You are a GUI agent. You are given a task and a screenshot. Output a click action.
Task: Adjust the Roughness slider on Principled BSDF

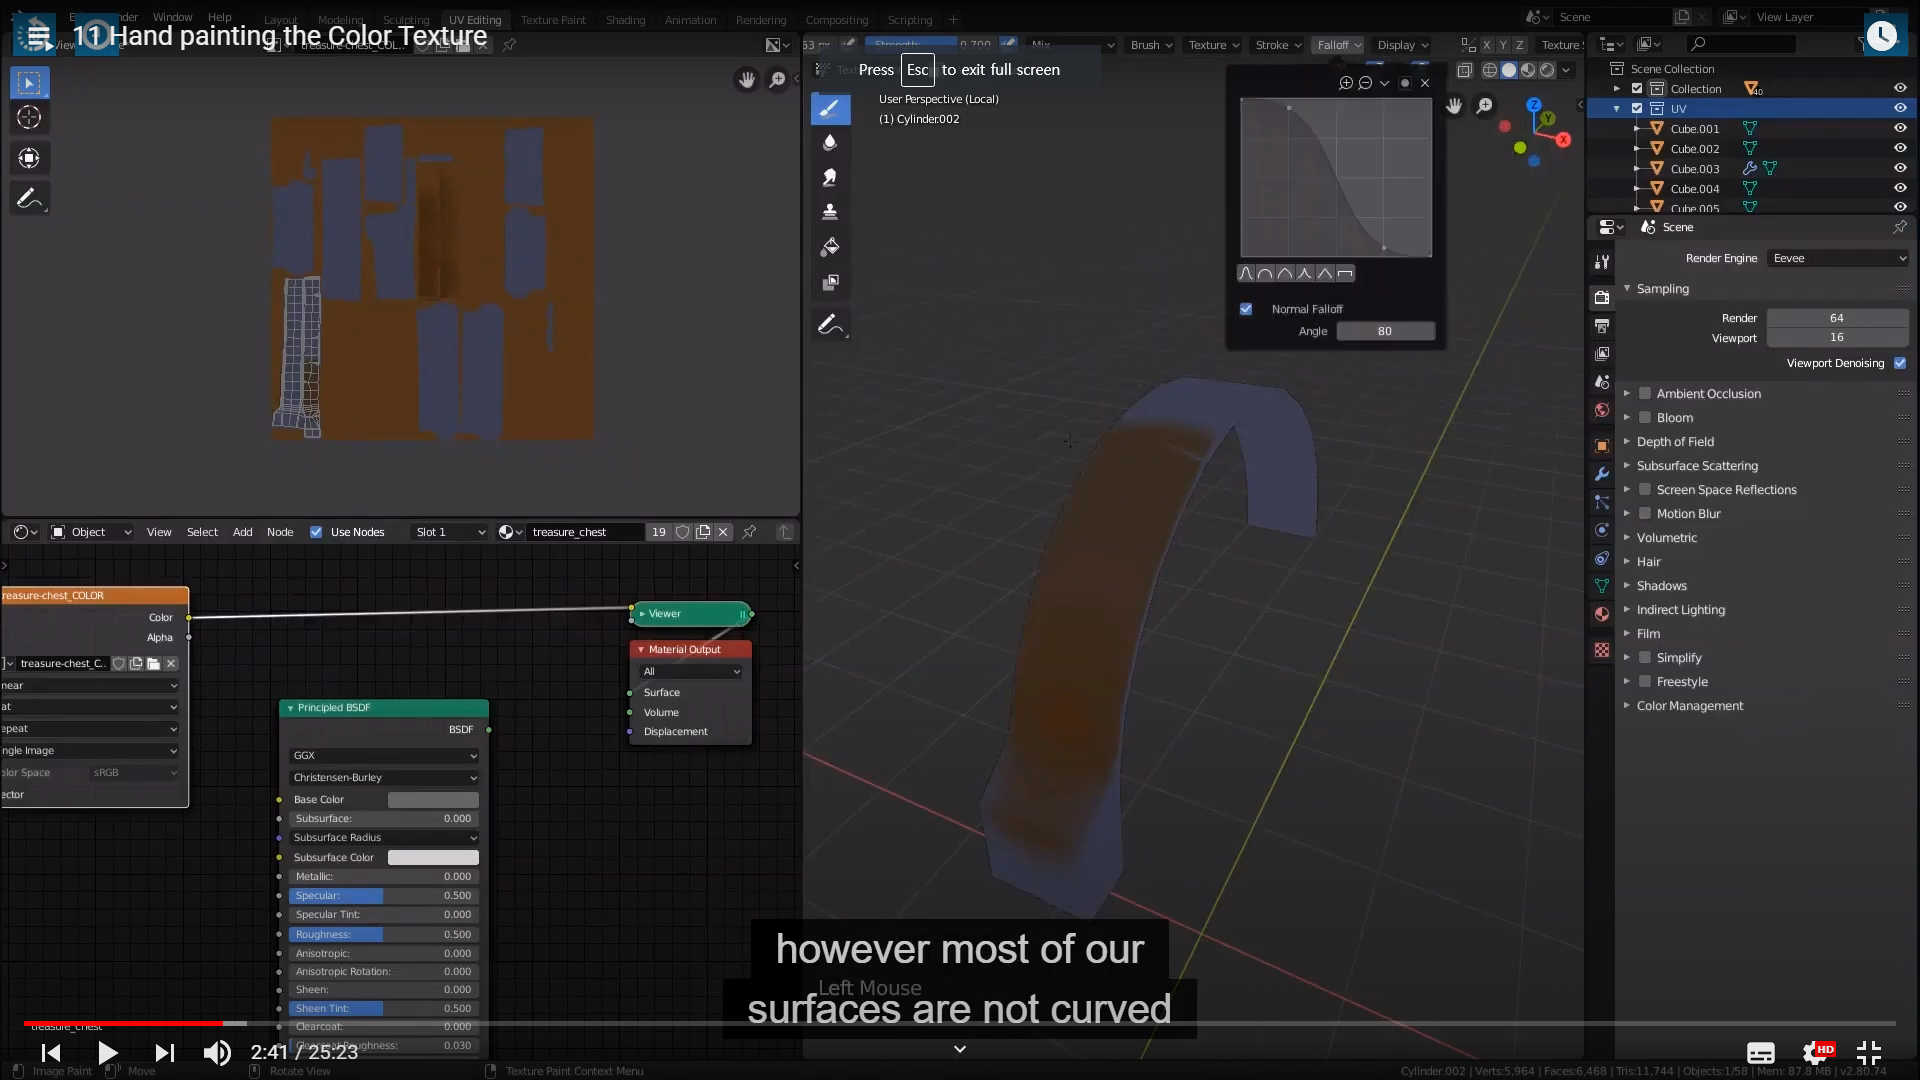(x=384, y=934)
